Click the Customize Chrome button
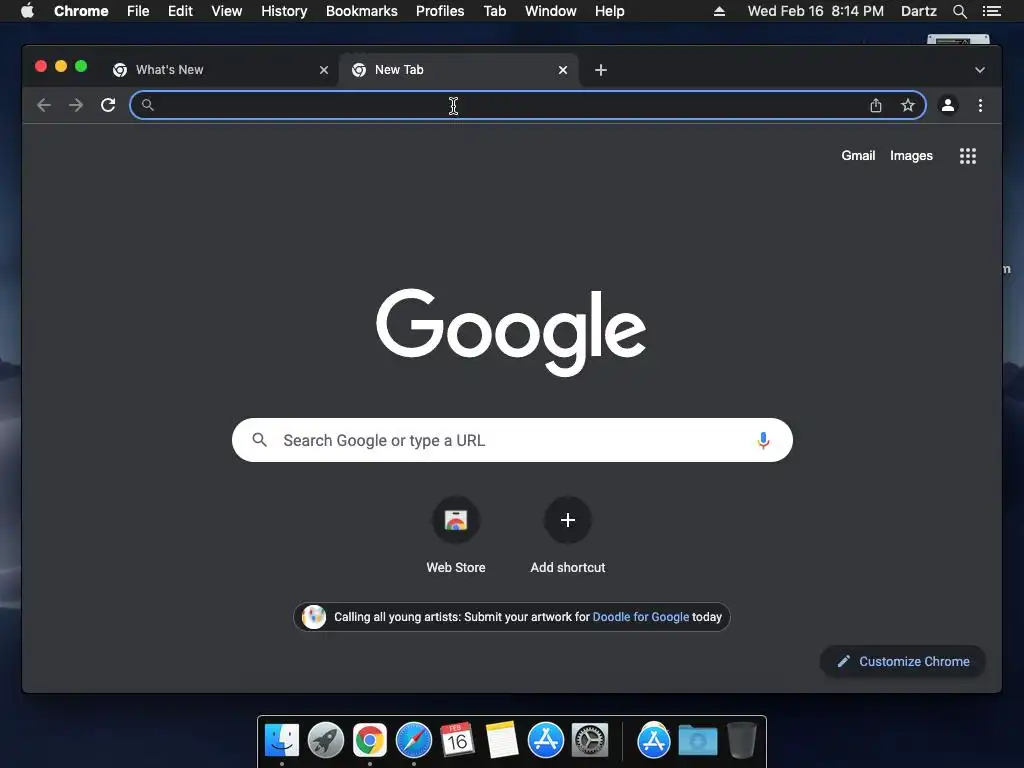The width and height of the screenshot is (1024, 768). [x=903, y=662]
